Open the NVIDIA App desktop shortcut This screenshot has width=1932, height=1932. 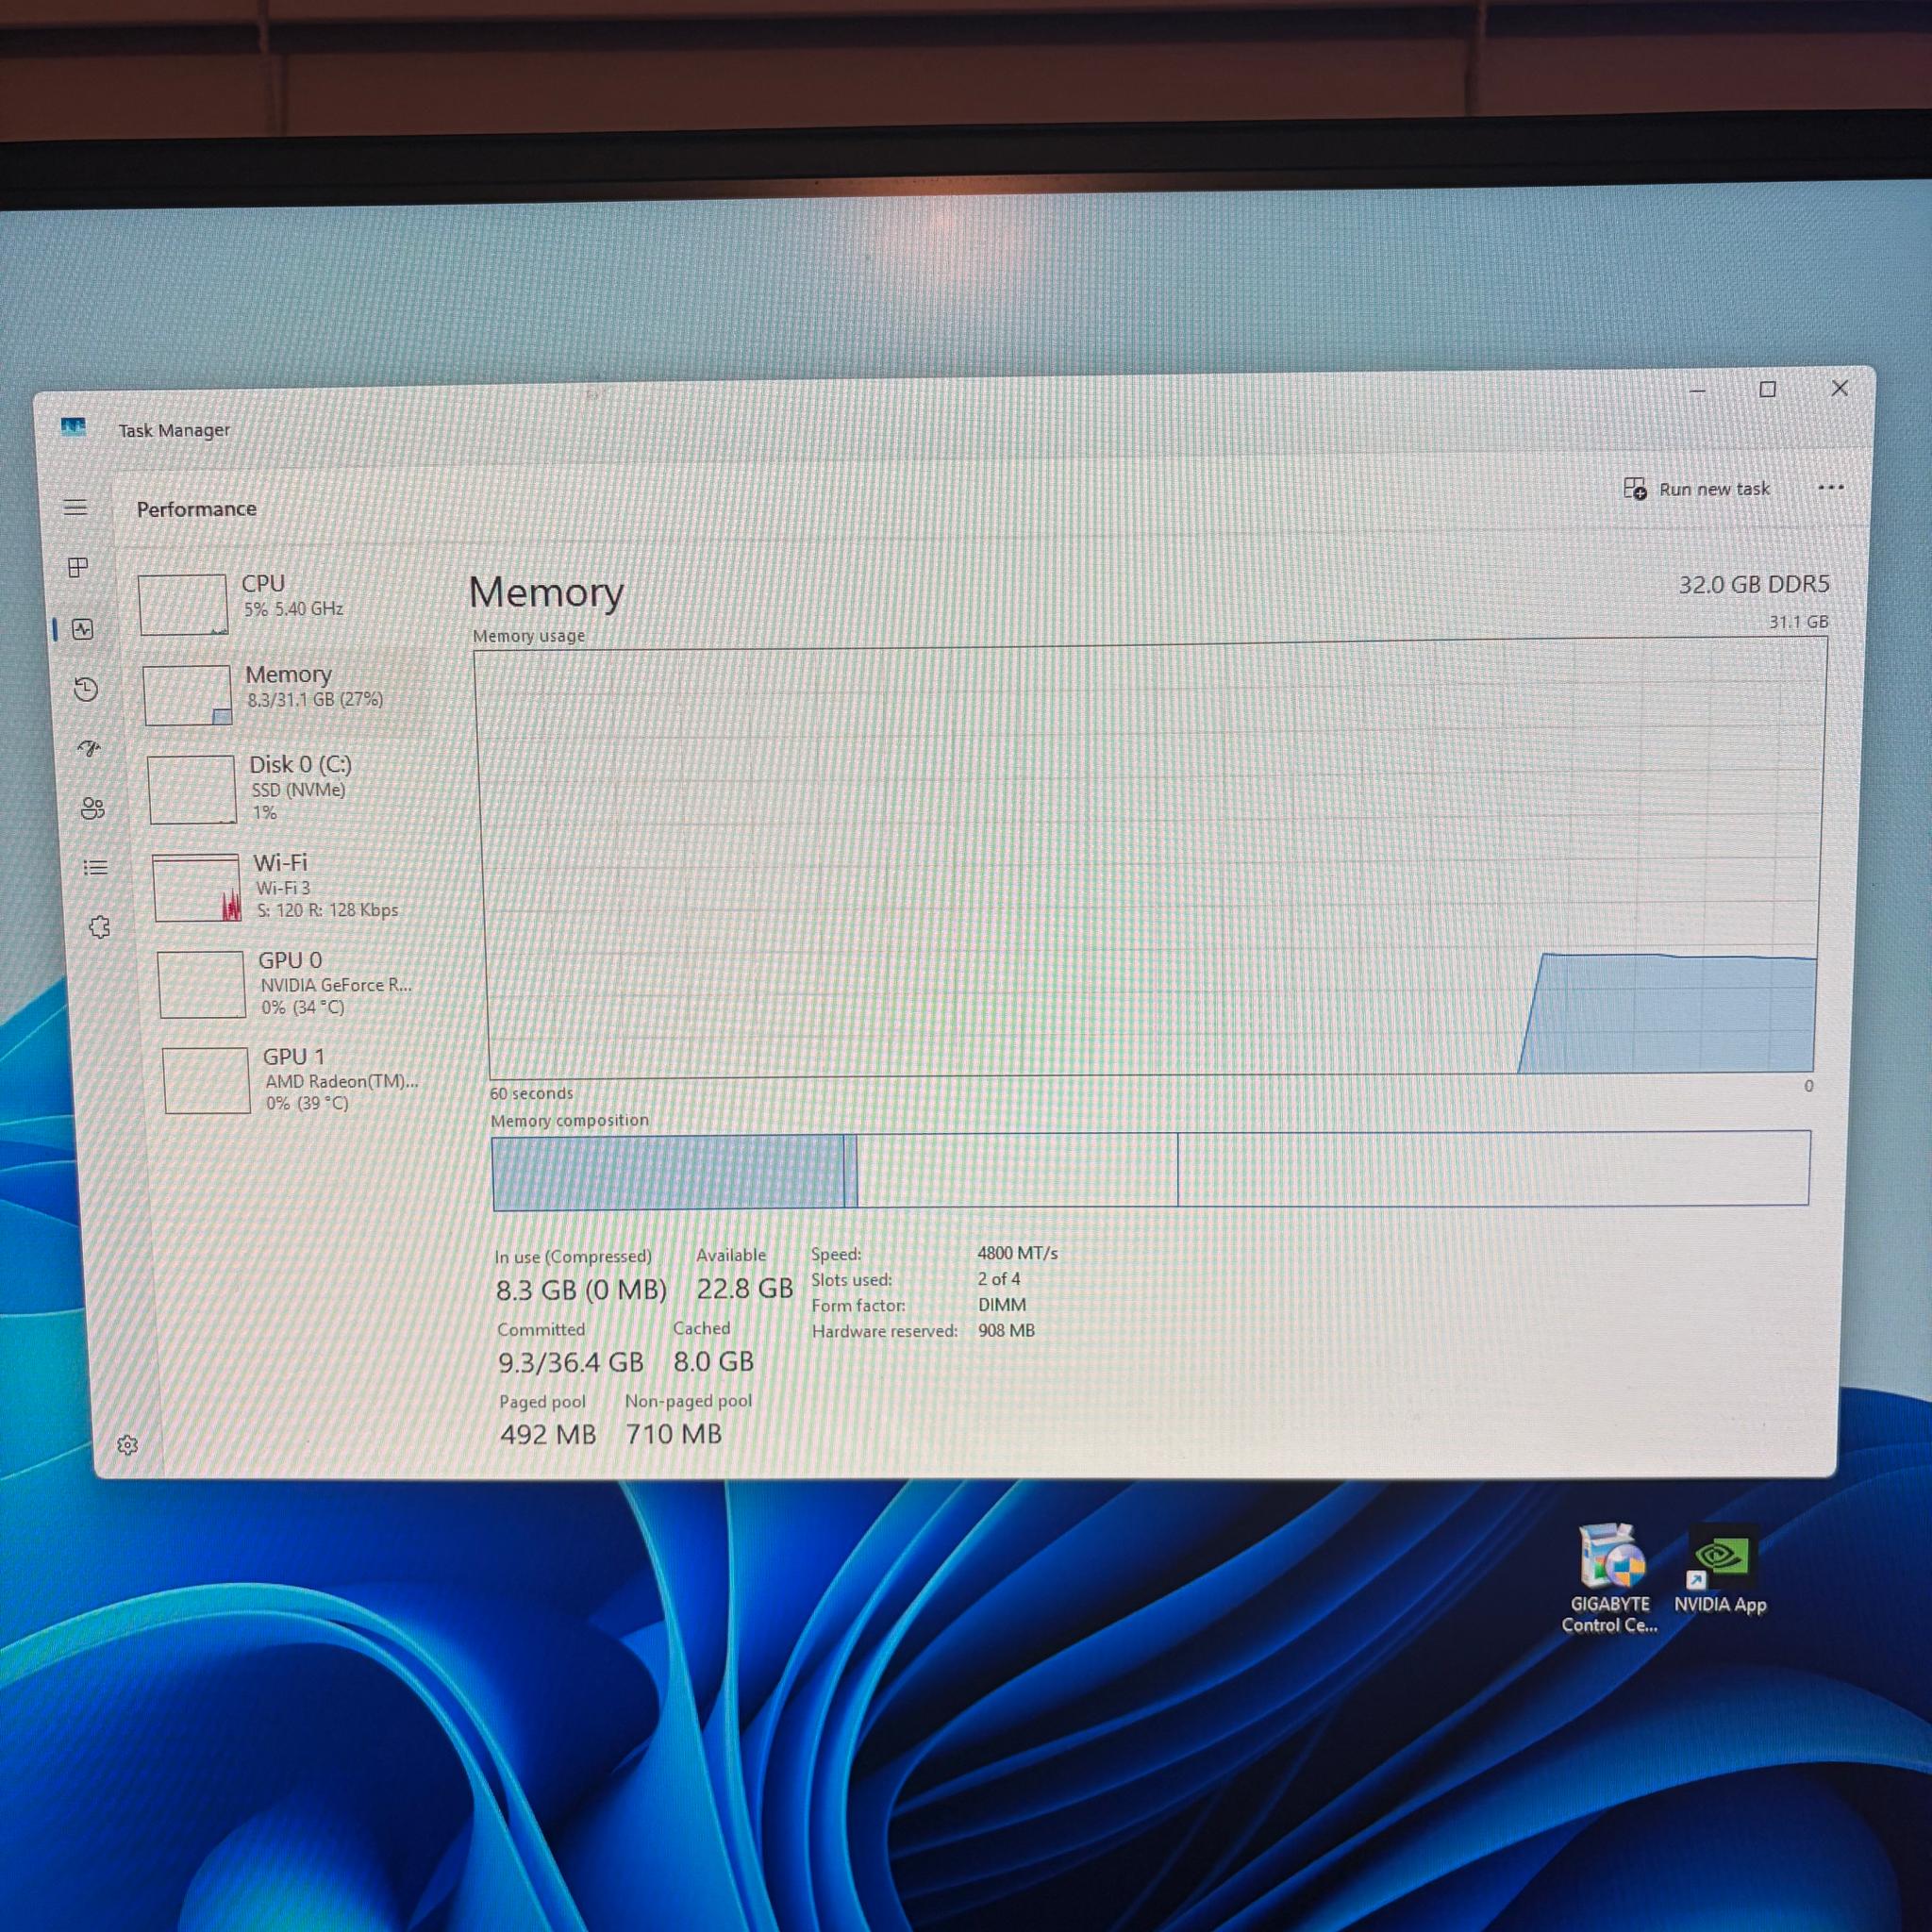1720,1570
